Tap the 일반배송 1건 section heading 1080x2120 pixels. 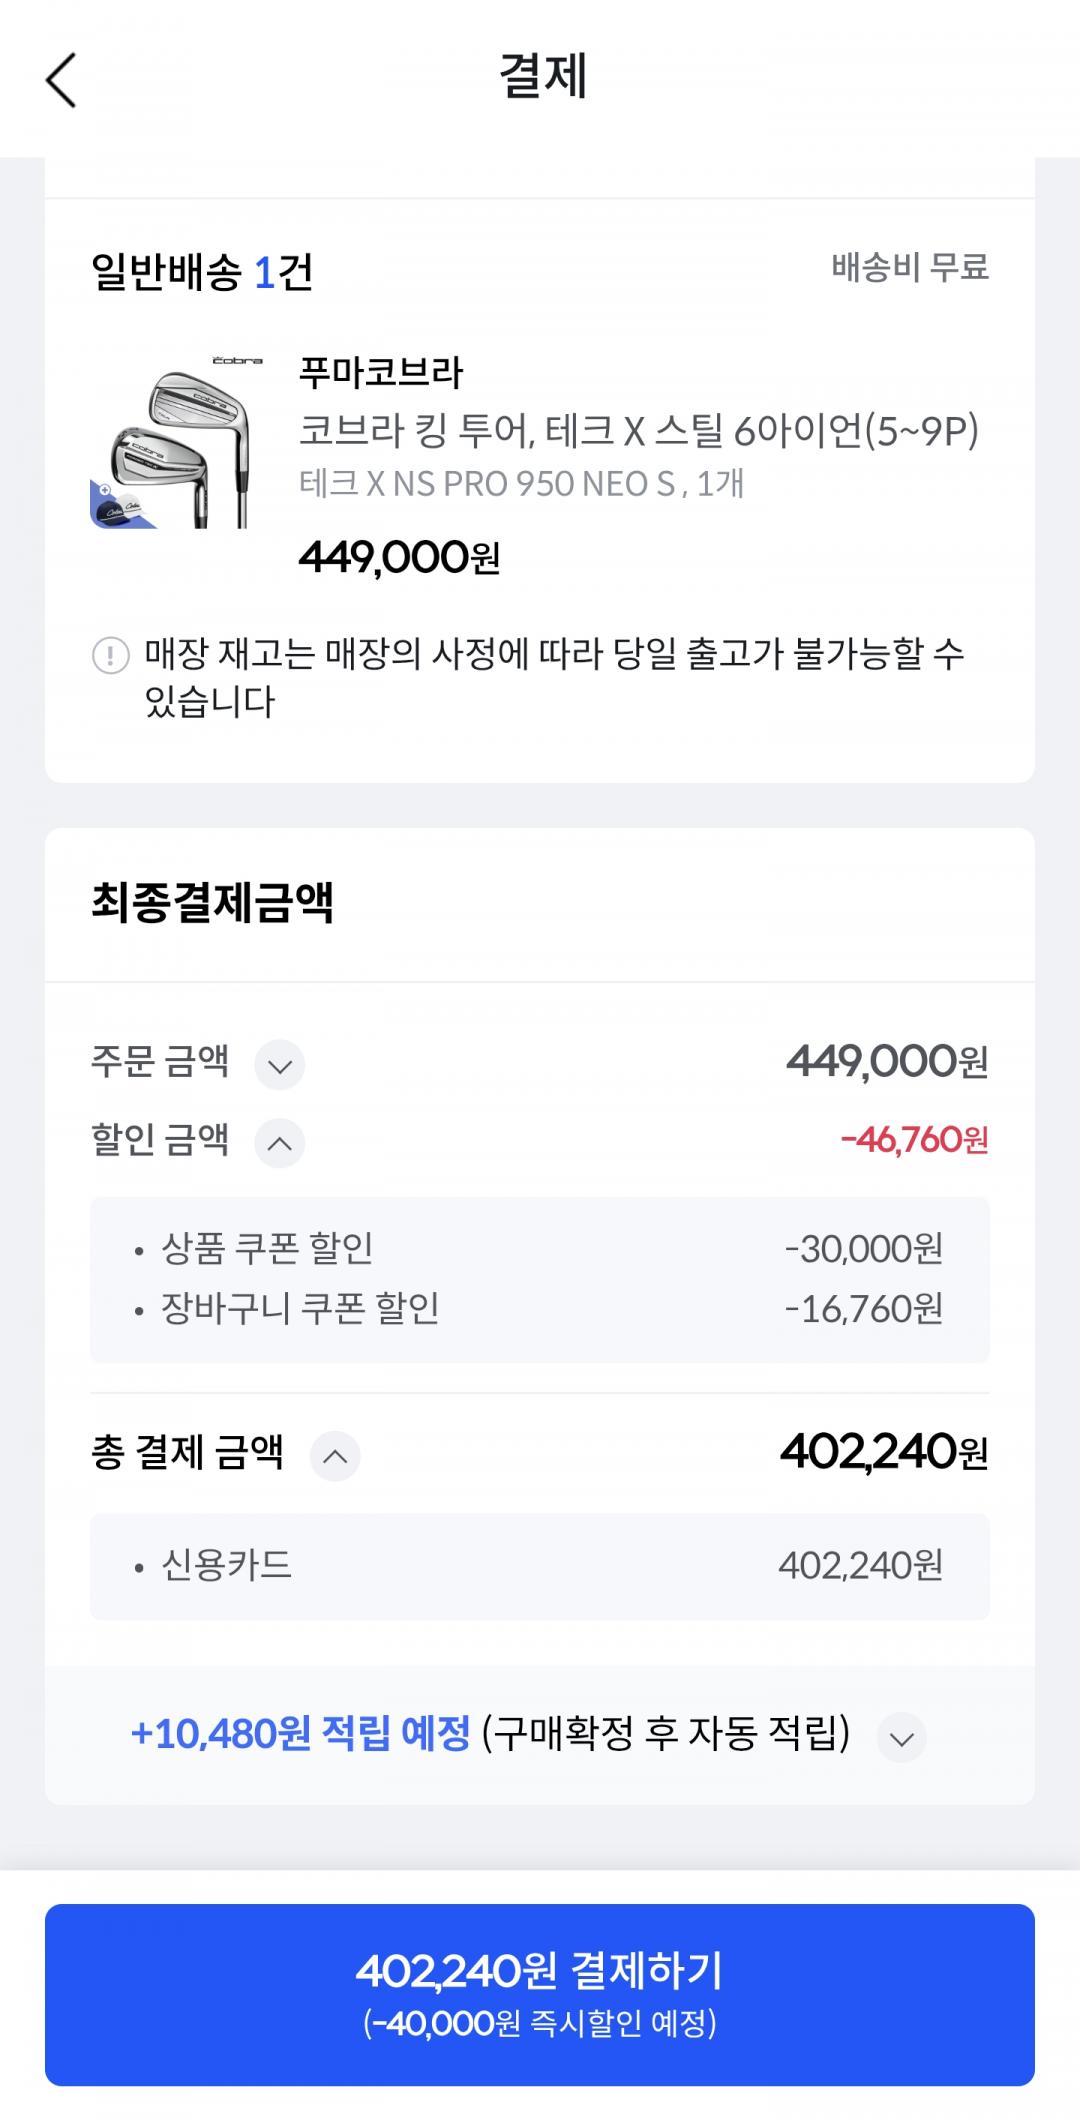[x=202, y=272]
